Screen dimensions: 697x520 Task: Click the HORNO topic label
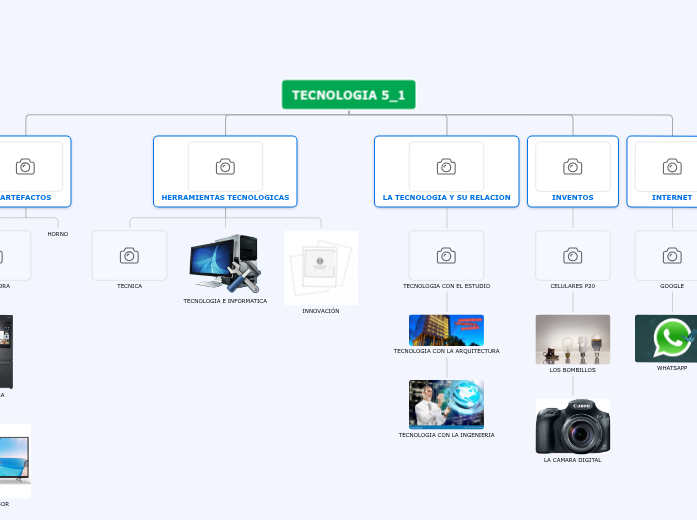pos(58,234)
